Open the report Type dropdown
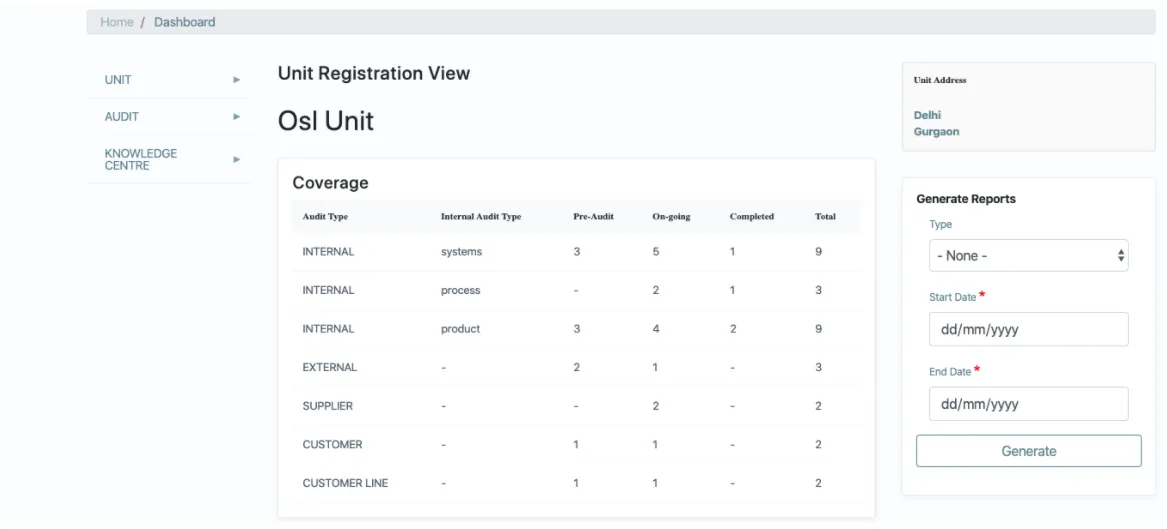Viewport: 1167px width, 529px height. tap(1029, 255)
